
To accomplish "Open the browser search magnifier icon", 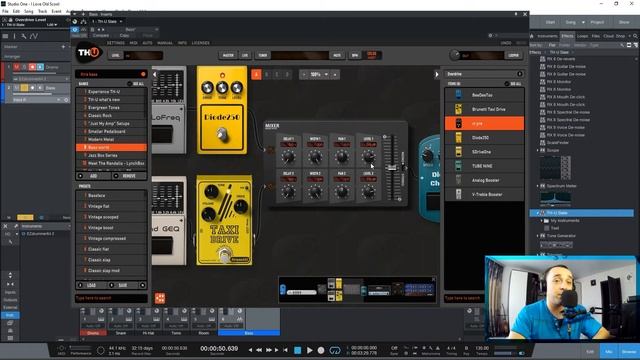I will coord(635,36).
